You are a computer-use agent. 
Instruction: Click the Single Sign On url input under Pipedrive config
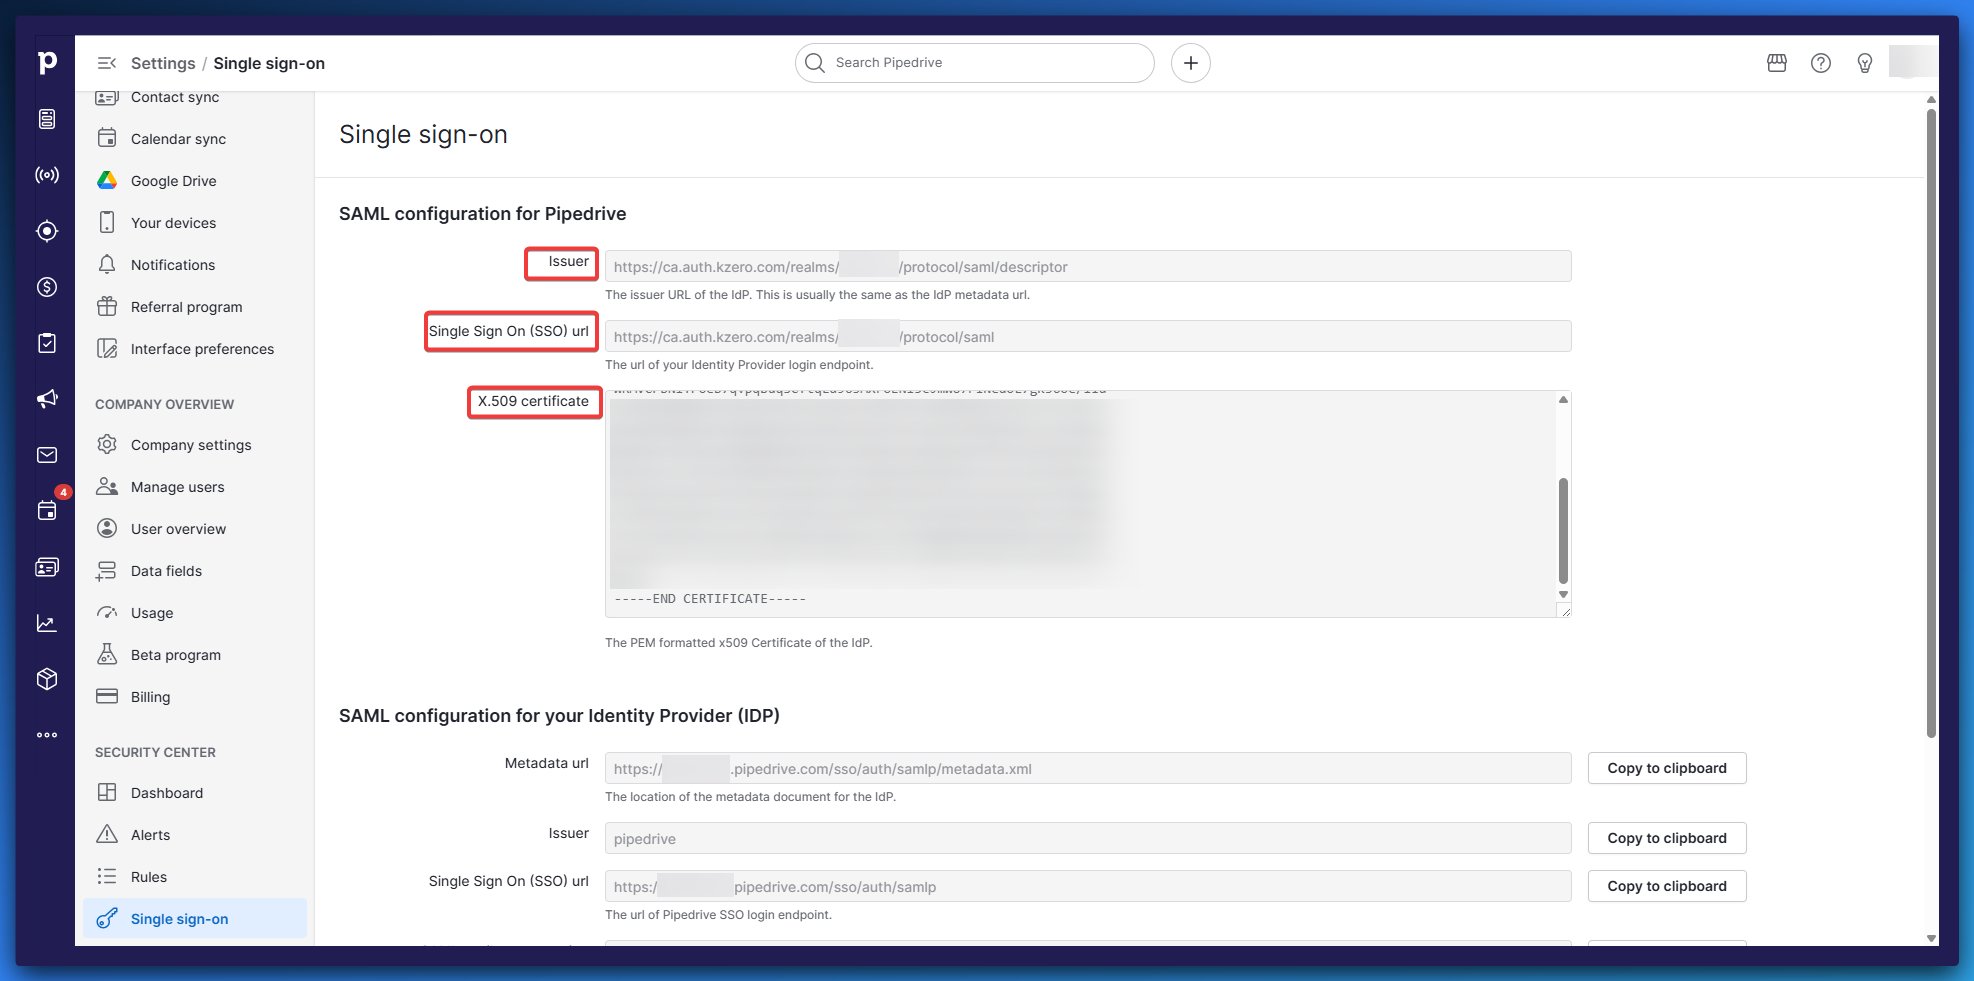[x=1087, y=337]
